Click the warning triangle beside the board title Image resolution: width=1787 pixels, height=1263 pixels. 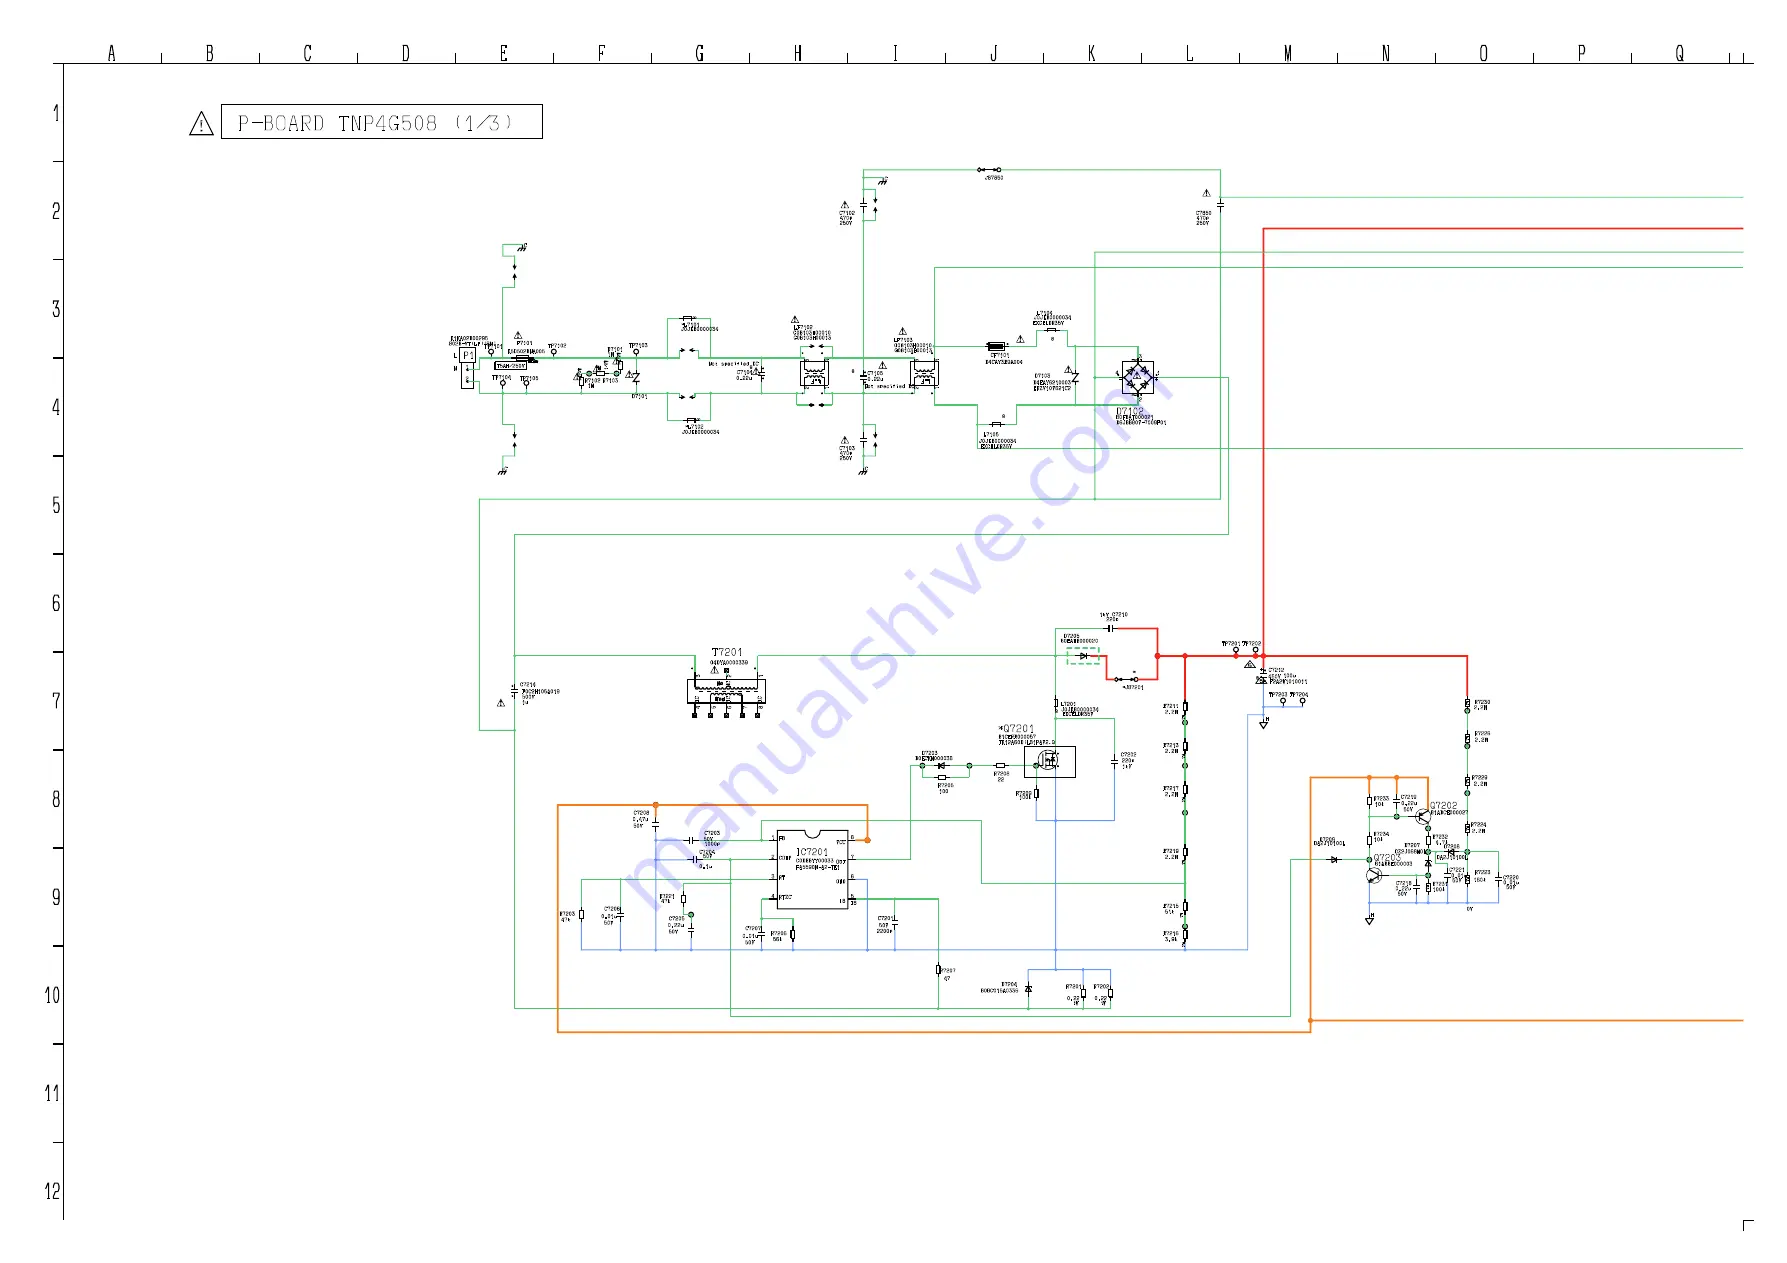pos(201,124)
